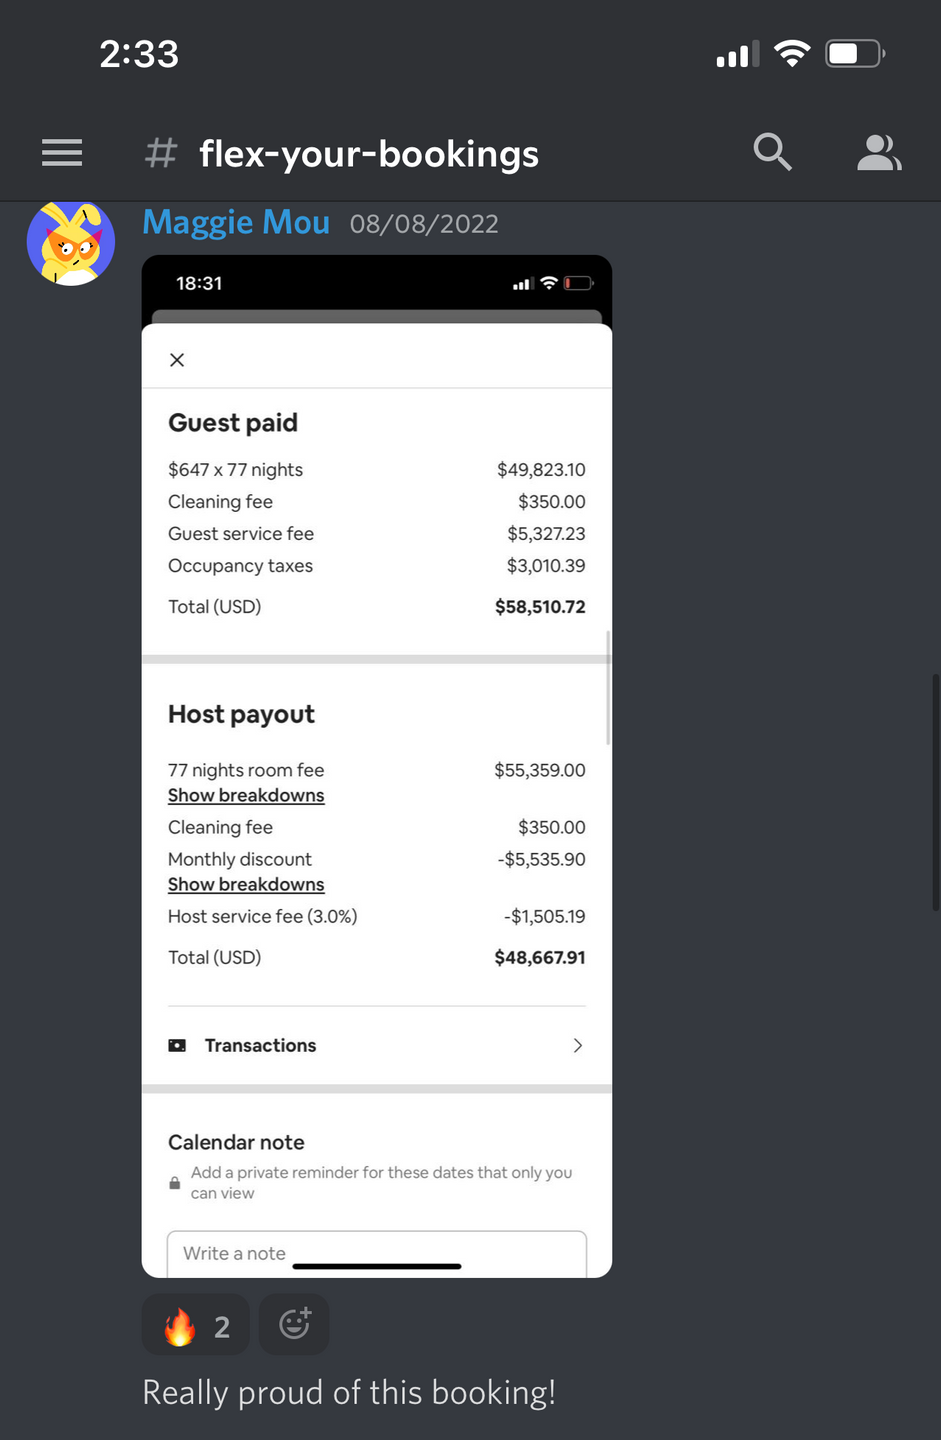Tap the flex-your-bookings channel title
The image size is (941, 1440).
(x=369, y=154)
